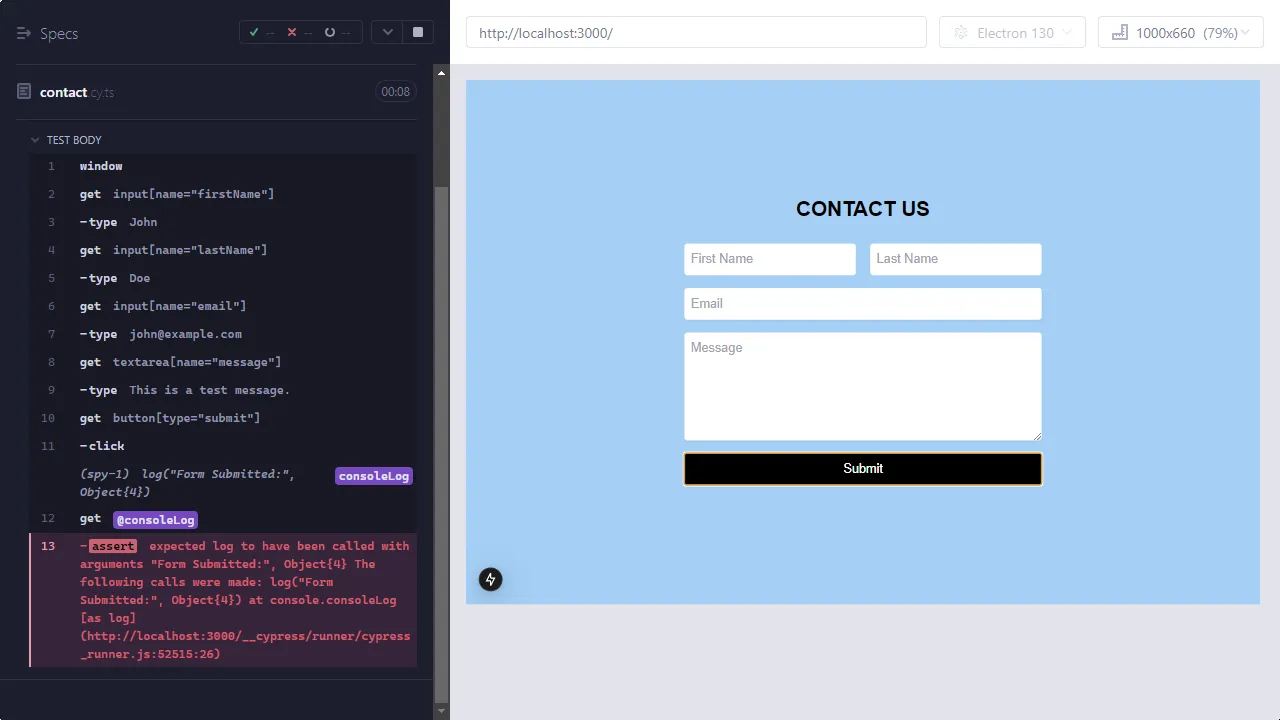
Task: Open the Electron 130 browser dropdown
Action: (x=1012, y=33)
